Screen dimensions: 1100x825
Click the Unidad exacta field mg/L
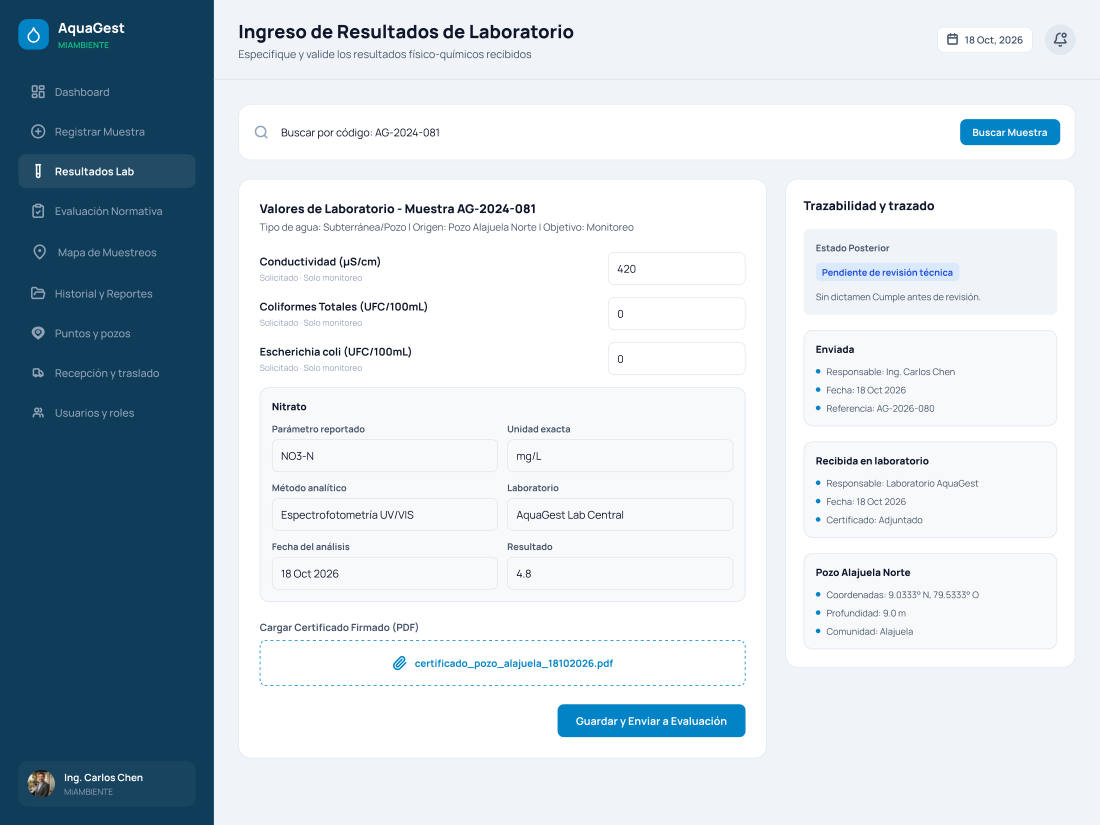(619, 456)
